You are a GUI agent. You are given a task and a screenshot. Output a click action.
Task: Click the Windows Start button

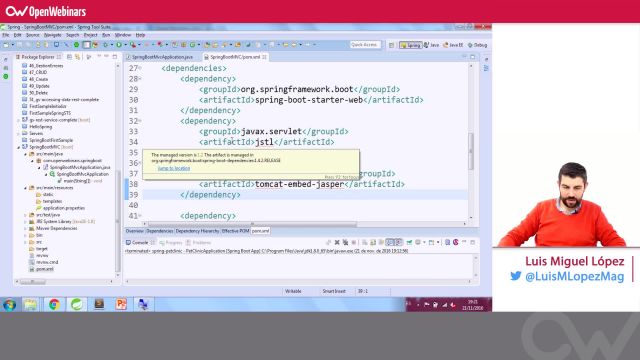coord(9,304)
